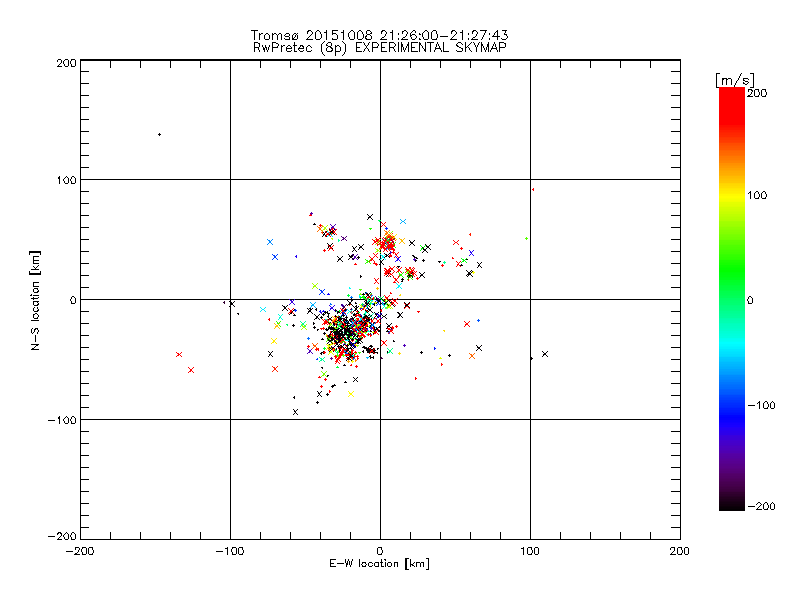The width and height of the screenshot is (800, 600).
Task: Click the 'E-W location [km]' axis label
Action: (x=379, y=564)
